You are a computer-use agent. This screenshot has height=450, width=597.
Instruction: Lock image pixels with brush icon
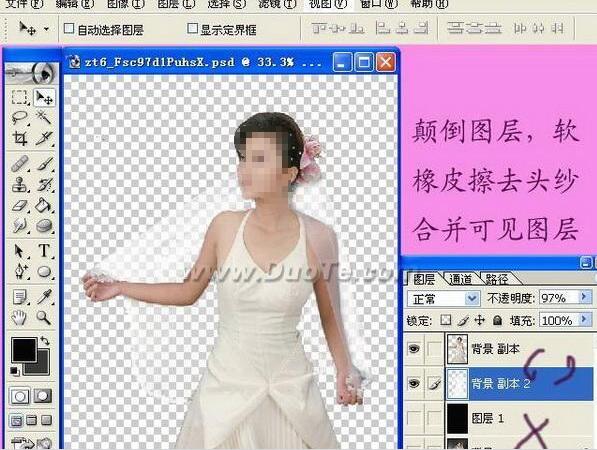462,321
